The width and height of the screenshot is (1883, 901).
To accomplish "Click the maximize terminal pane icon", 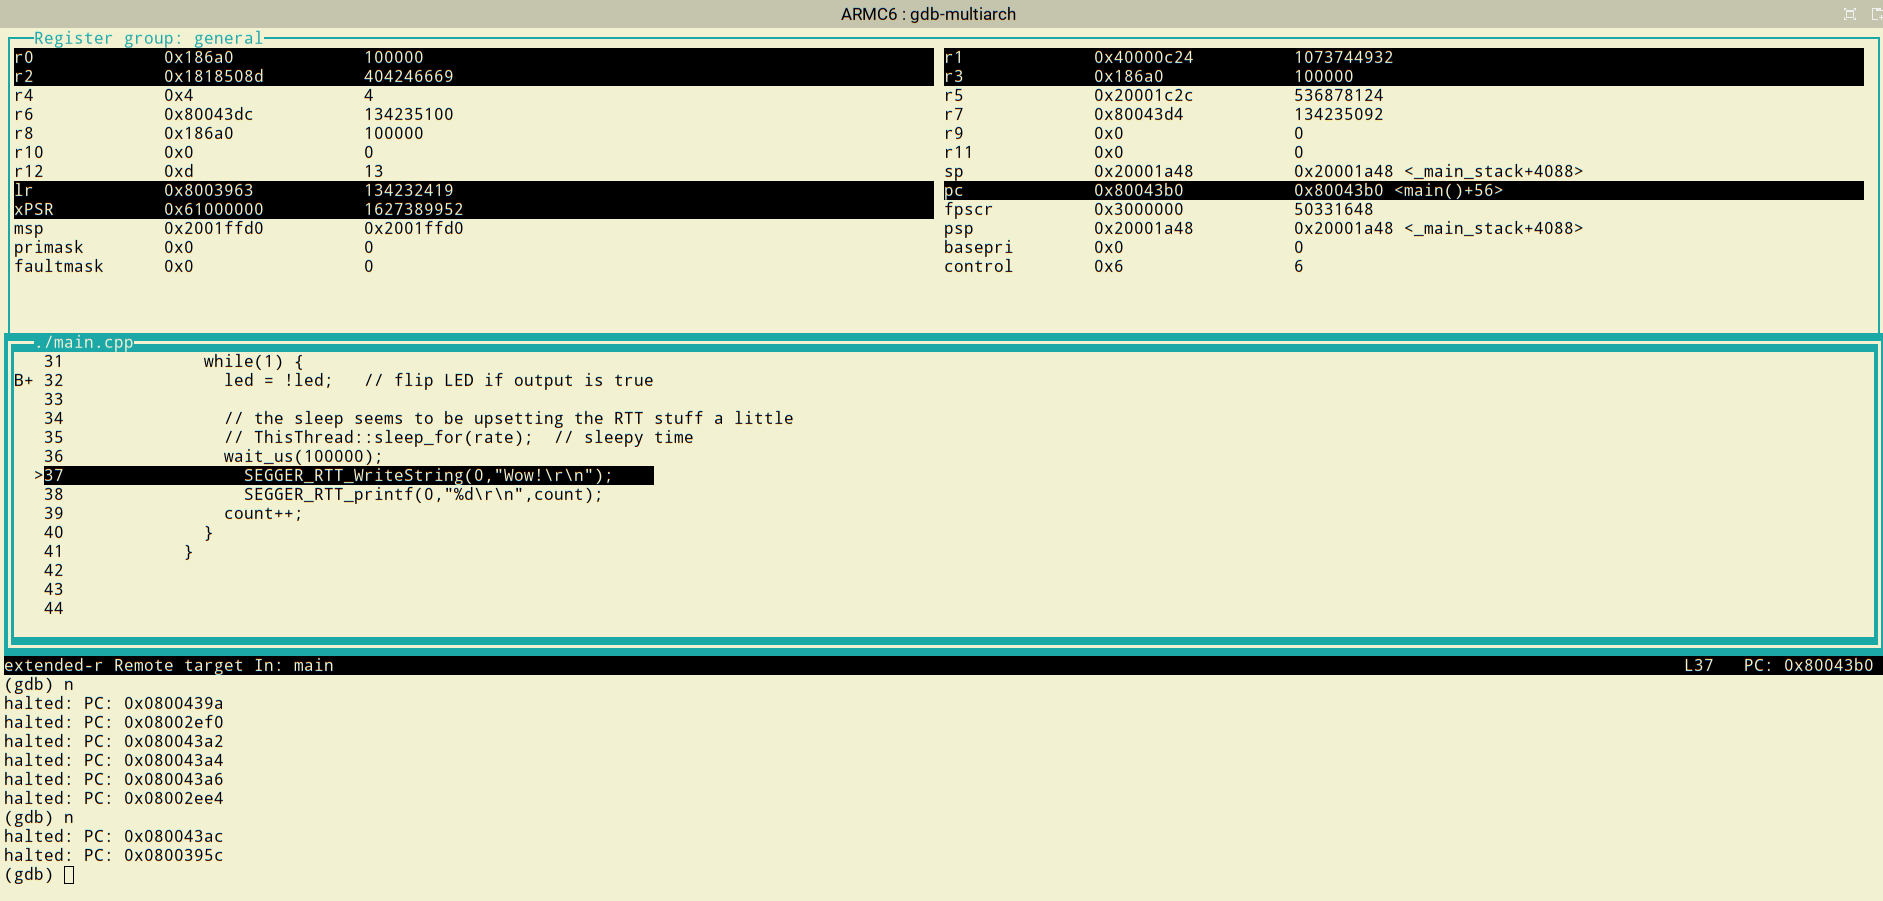I will 1849,14.
